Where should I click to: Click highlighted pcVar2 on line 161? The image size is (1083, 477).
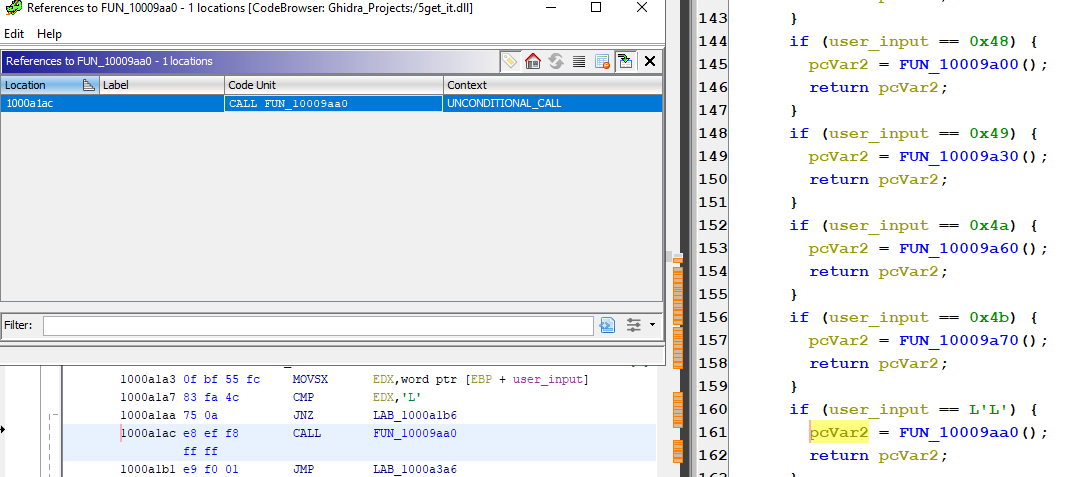838,432
